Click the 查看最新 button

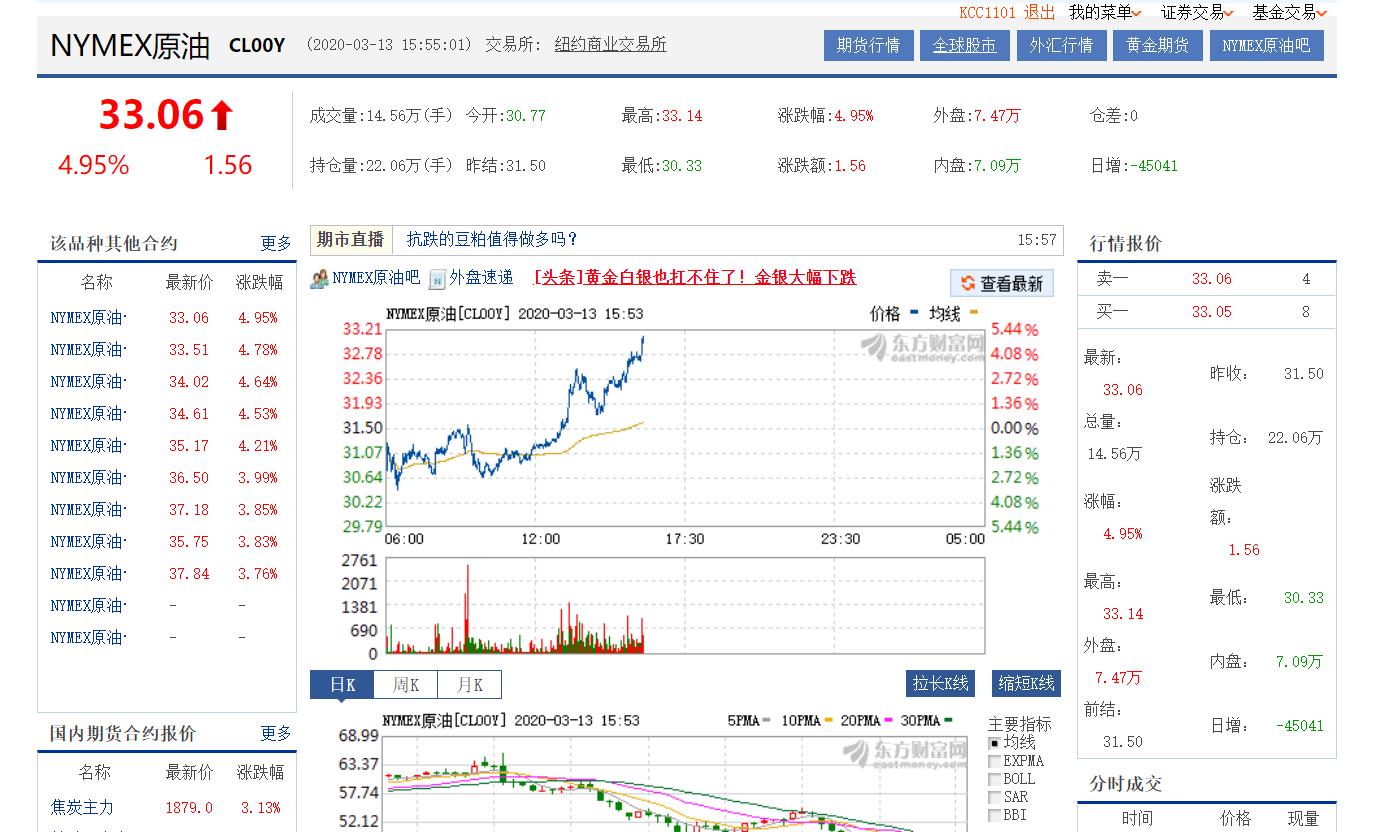pyautogui.click(x=1001, y=284)
